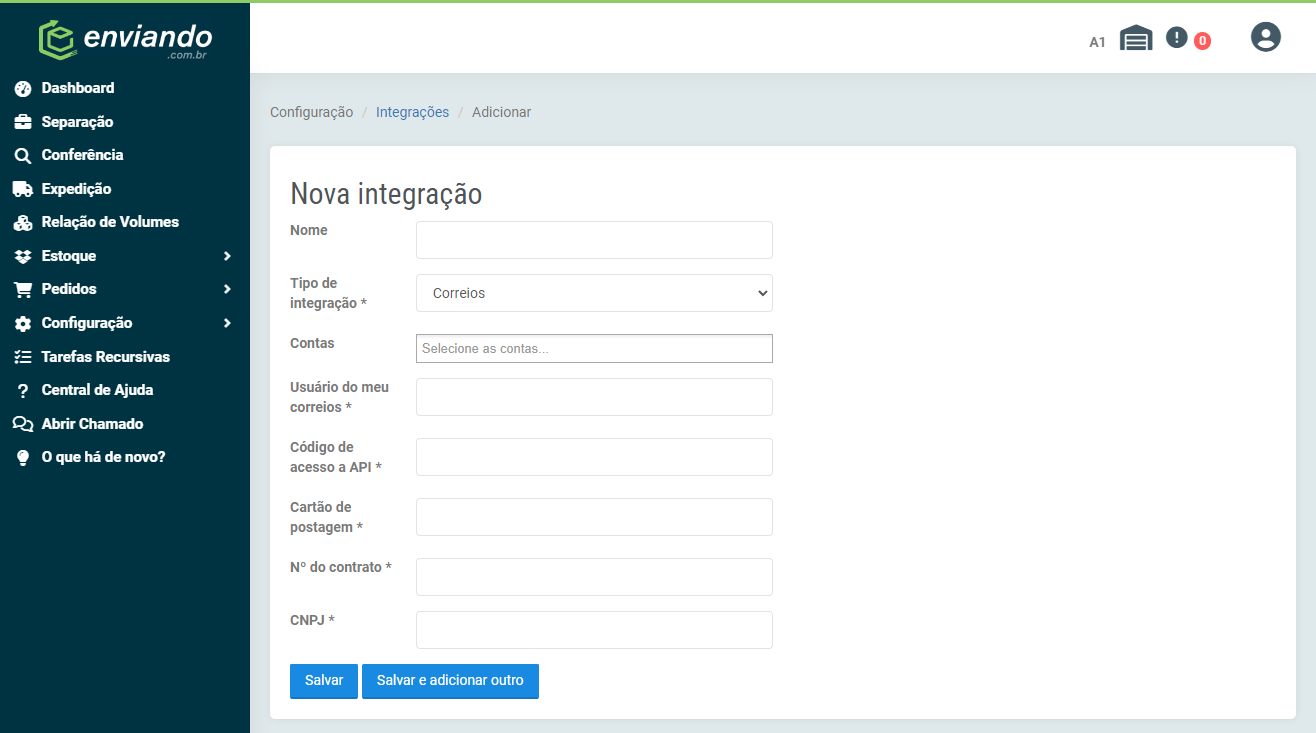Click the Tarefas Recursivas checklist icon
The width and height of the screenshot is (1316, 733).
[23, 357]
